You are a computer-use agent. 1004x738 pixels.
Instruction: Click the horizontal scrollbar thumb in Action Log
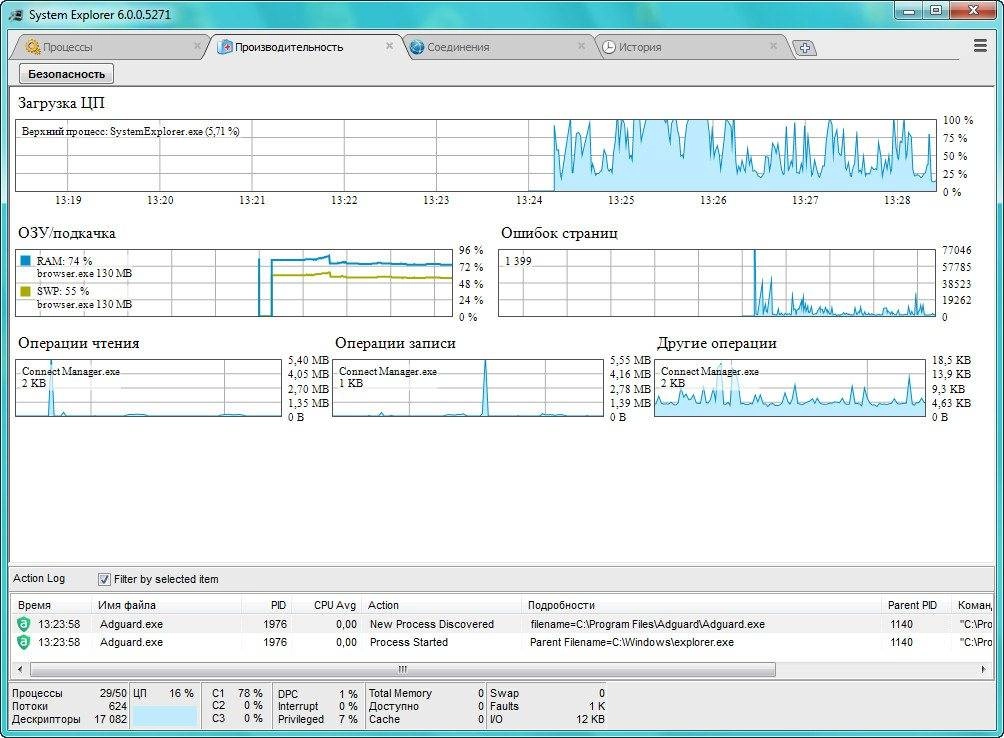[x=403, y=670]
